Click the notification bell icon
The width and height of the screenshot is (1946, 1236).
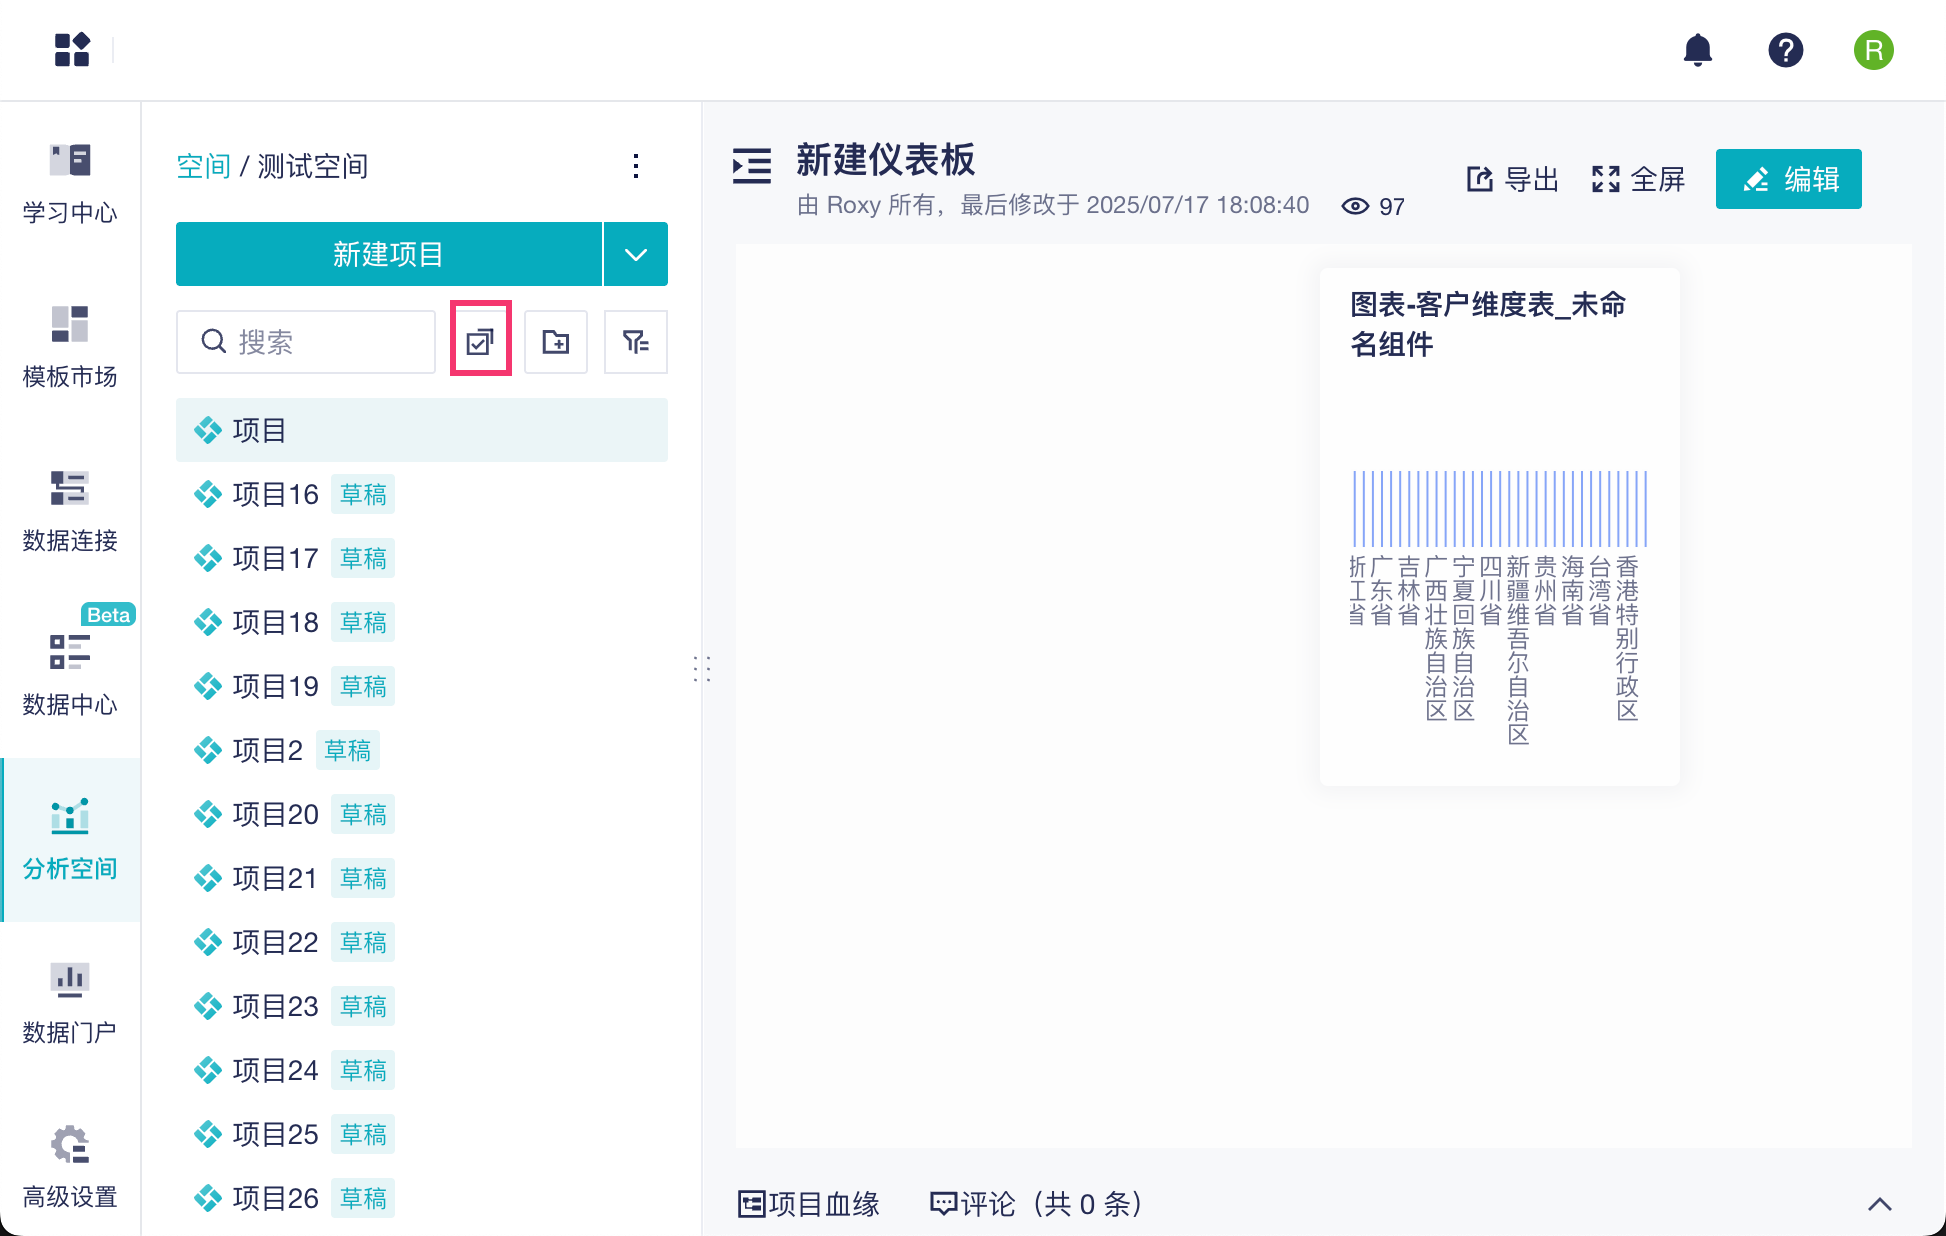coord(1697,50)
